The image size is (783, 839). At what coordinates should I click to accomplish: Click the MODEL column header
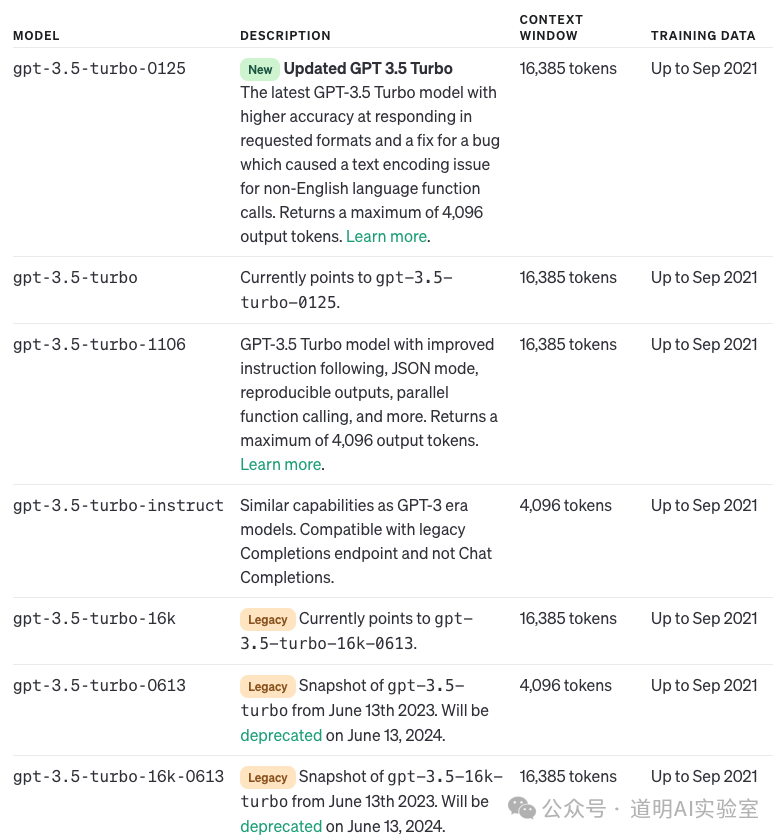click(36, 36)
